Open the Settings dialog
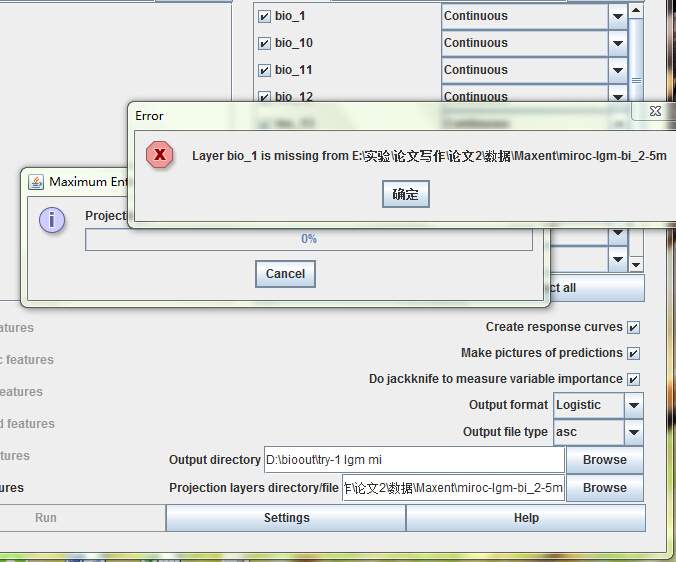The image size is (676, 562). [286, 518]
